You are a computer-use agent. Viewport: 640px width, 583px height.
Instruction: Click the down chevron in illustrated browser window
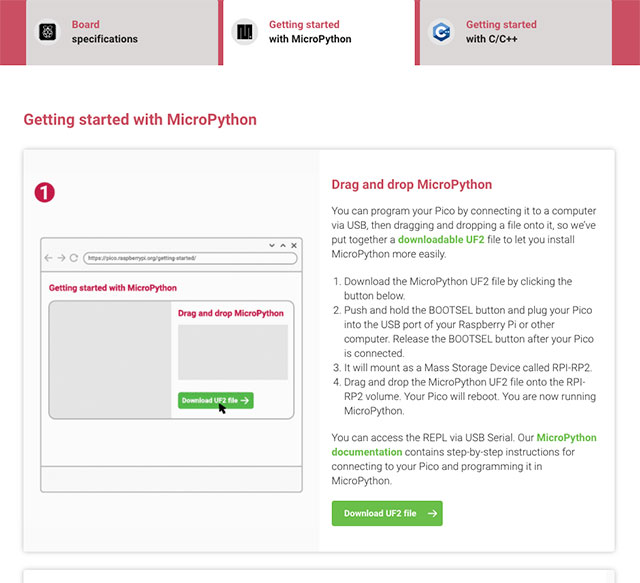pos(272,245)
